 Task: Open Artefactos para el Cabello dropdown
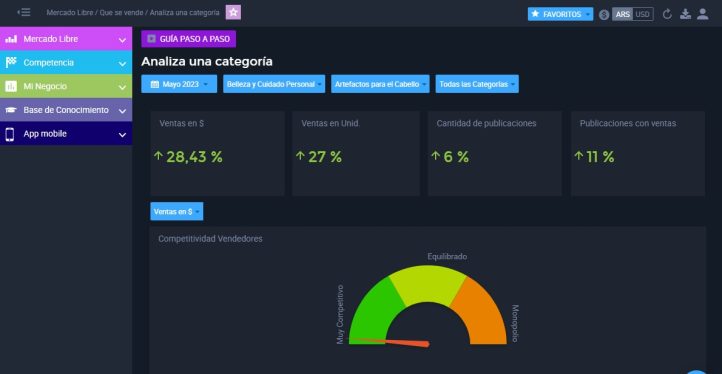pos(380,84)
